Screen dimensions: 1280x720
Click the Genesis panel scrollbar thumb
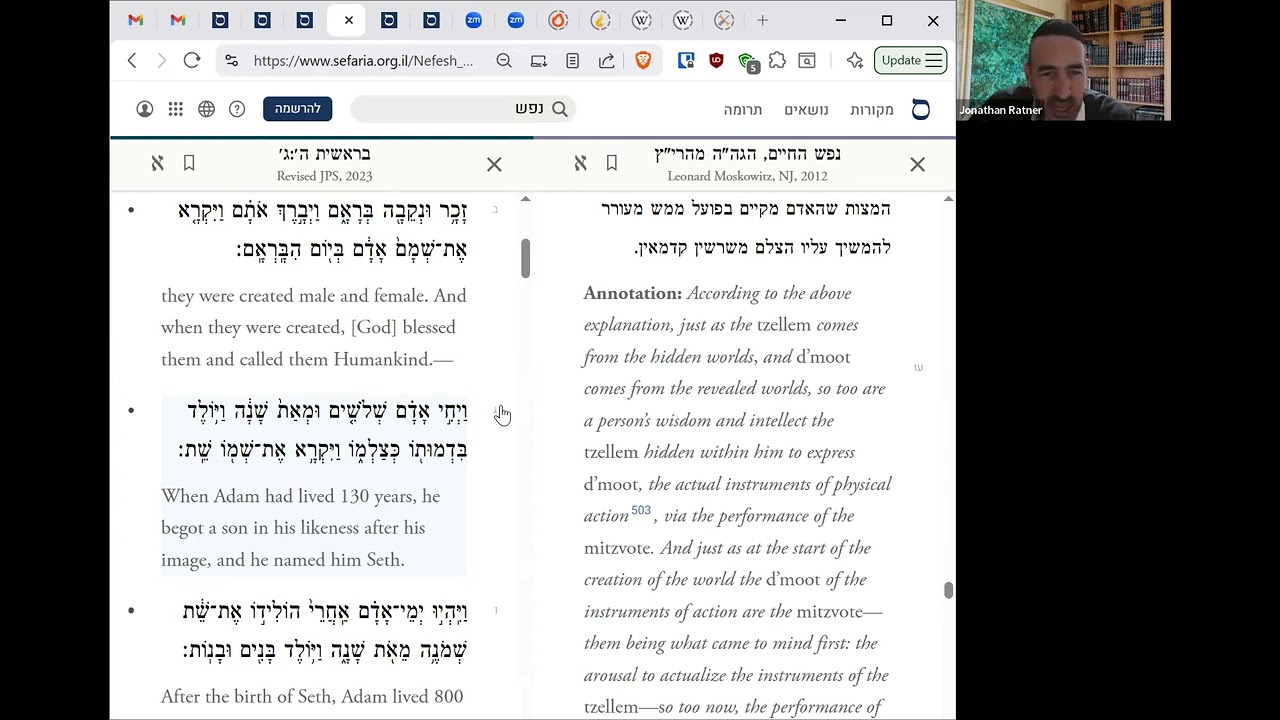[x=525, y=258]
